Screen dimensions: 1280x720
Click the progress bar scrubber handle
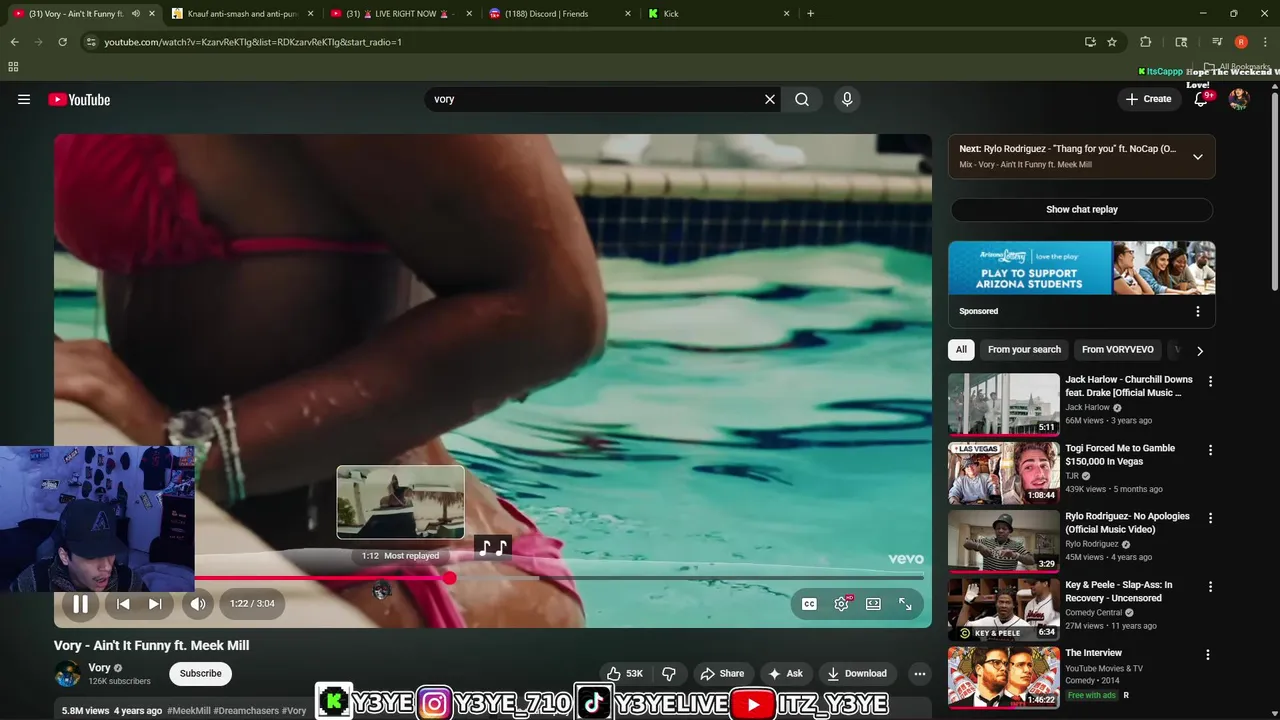(450, 578)
